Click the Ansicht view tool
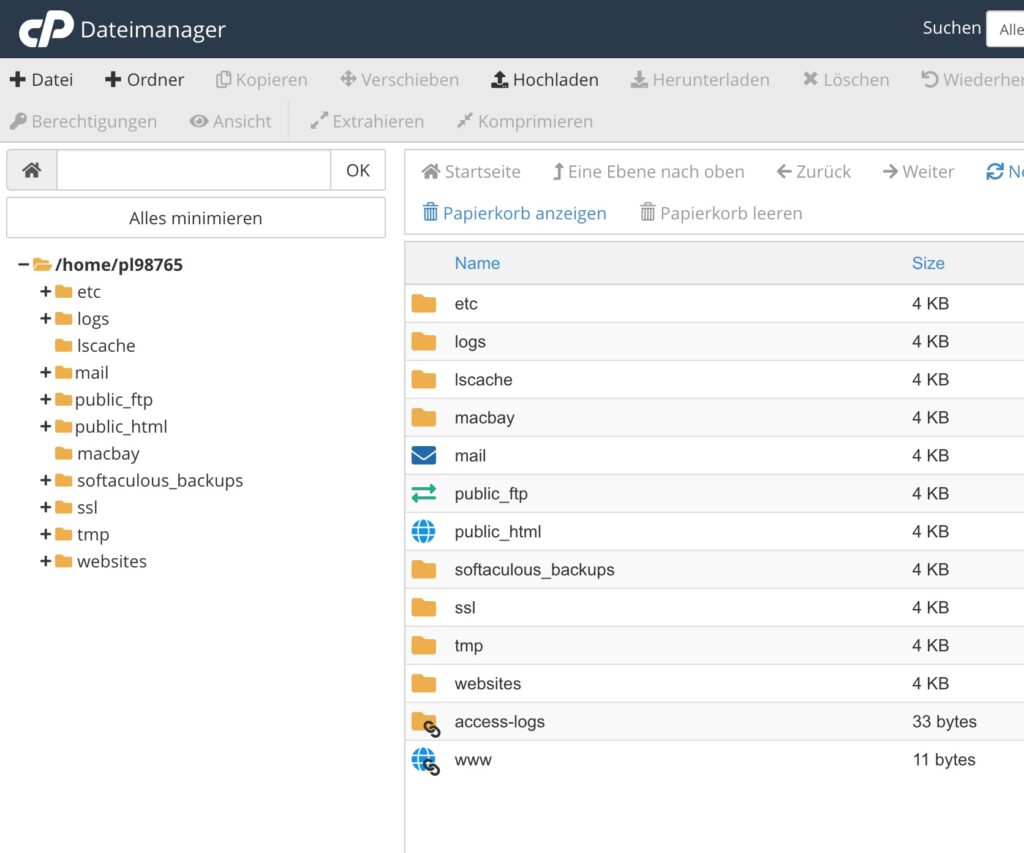This screenshot has height=853, width=1024. 231,121
